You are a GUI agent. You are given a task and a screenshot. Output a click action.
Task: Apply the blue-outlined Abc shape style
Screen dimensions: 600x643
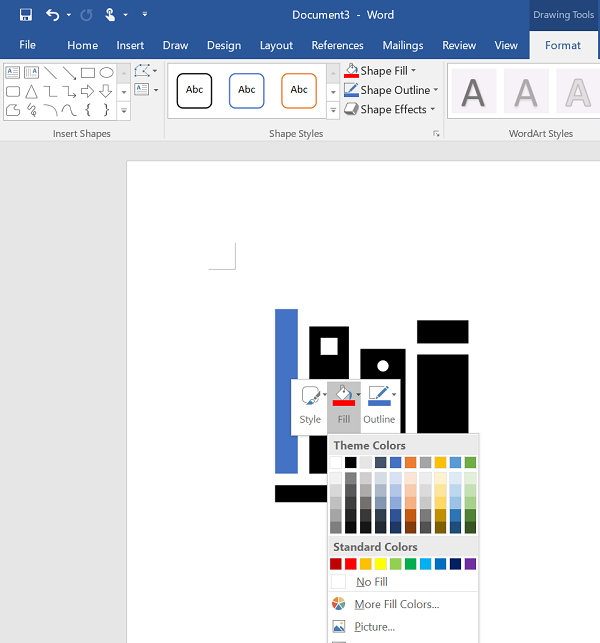(247, 90)
